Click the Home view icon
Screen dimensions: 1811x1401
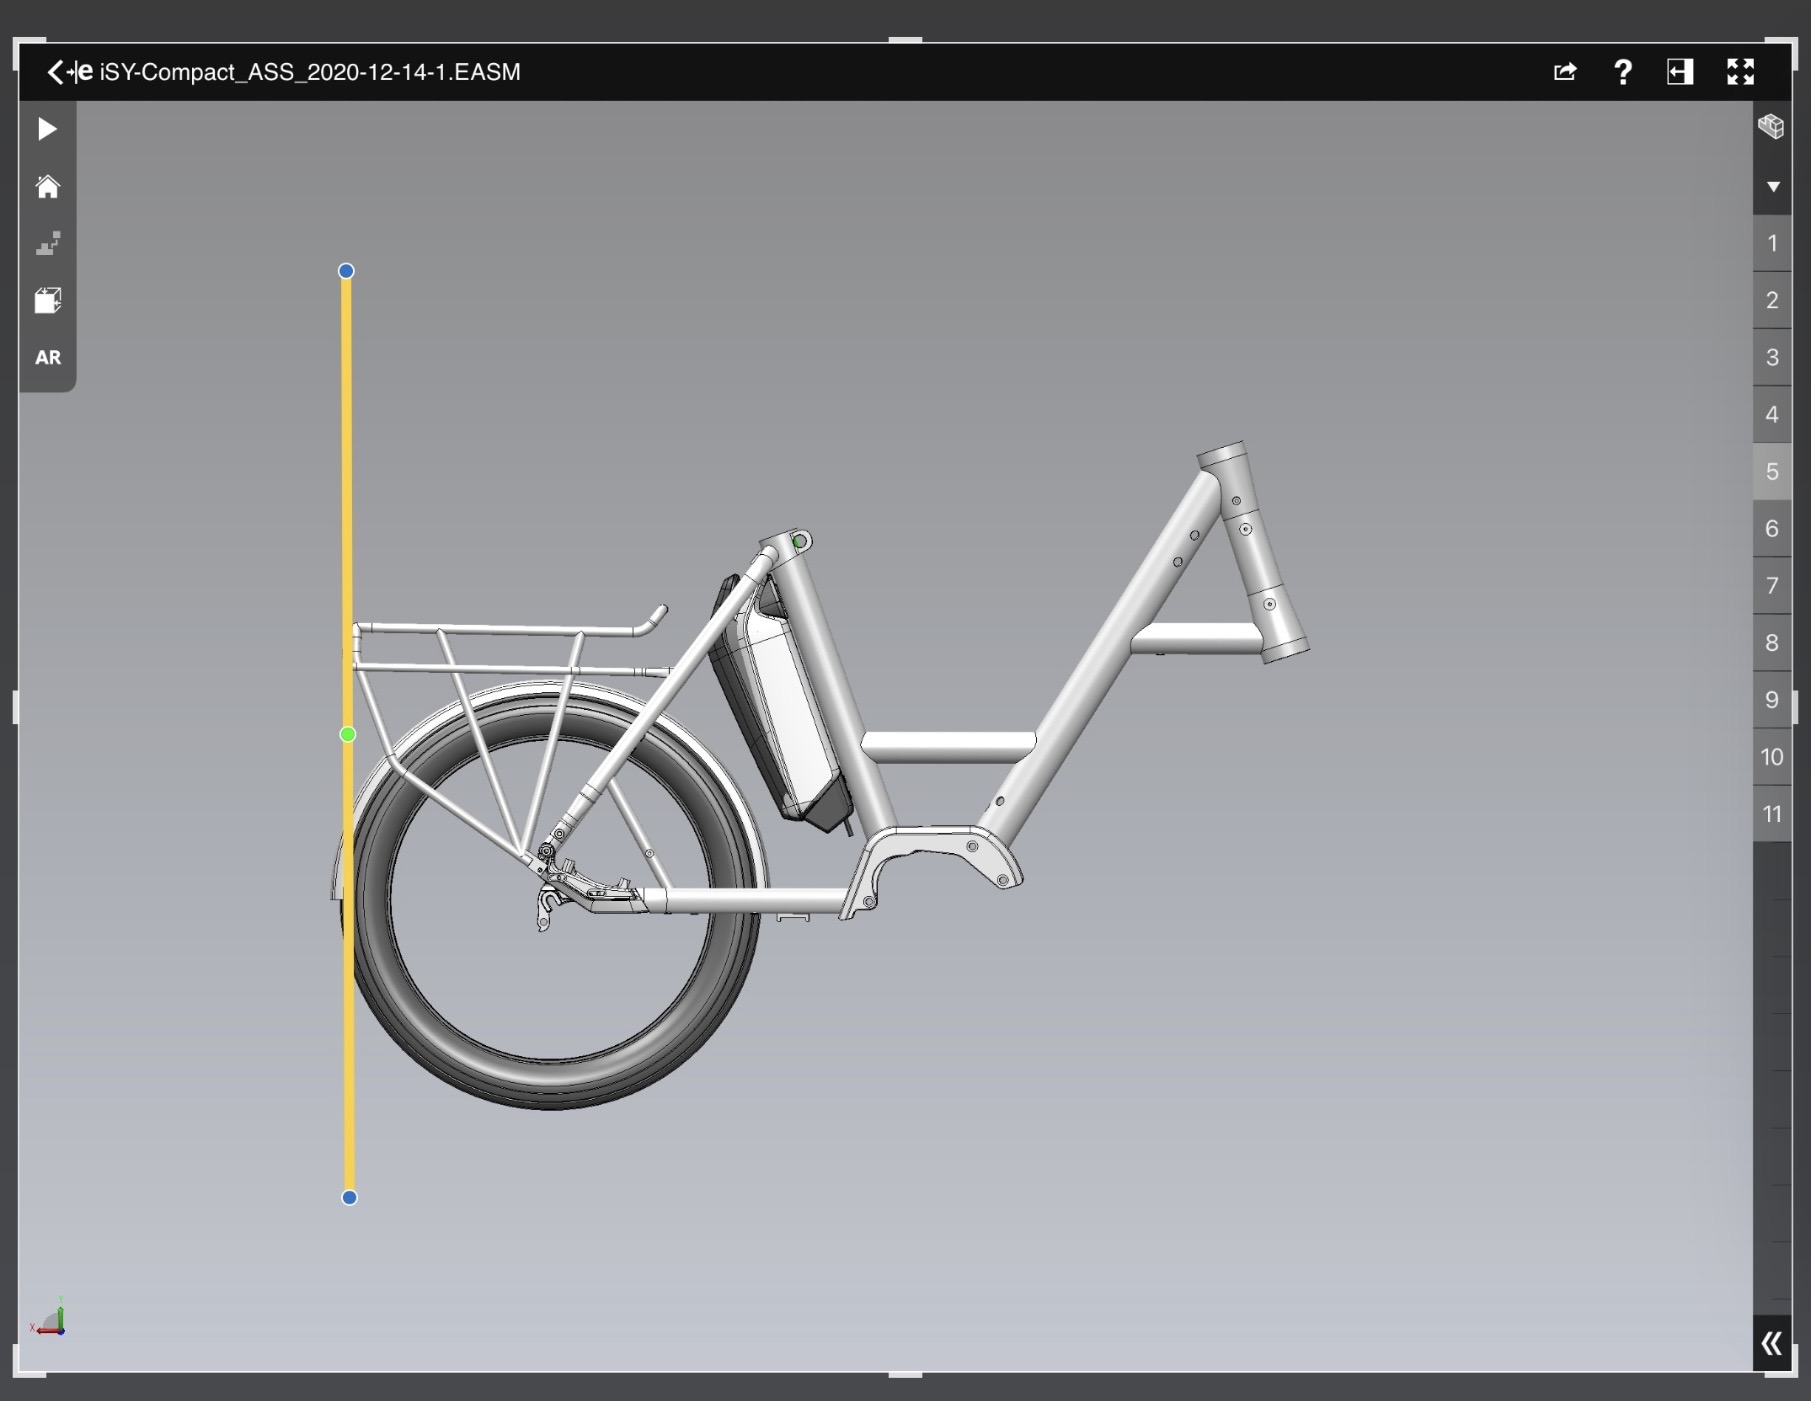tap(47, 187)
